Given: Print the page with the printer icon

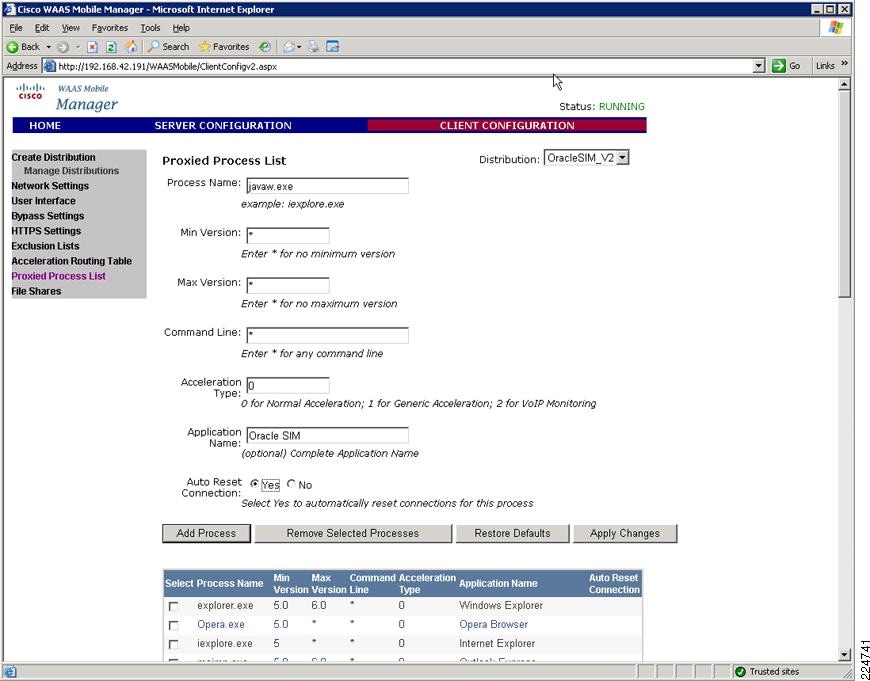Looking at the screenshot, I should click(x=314, y=47).
